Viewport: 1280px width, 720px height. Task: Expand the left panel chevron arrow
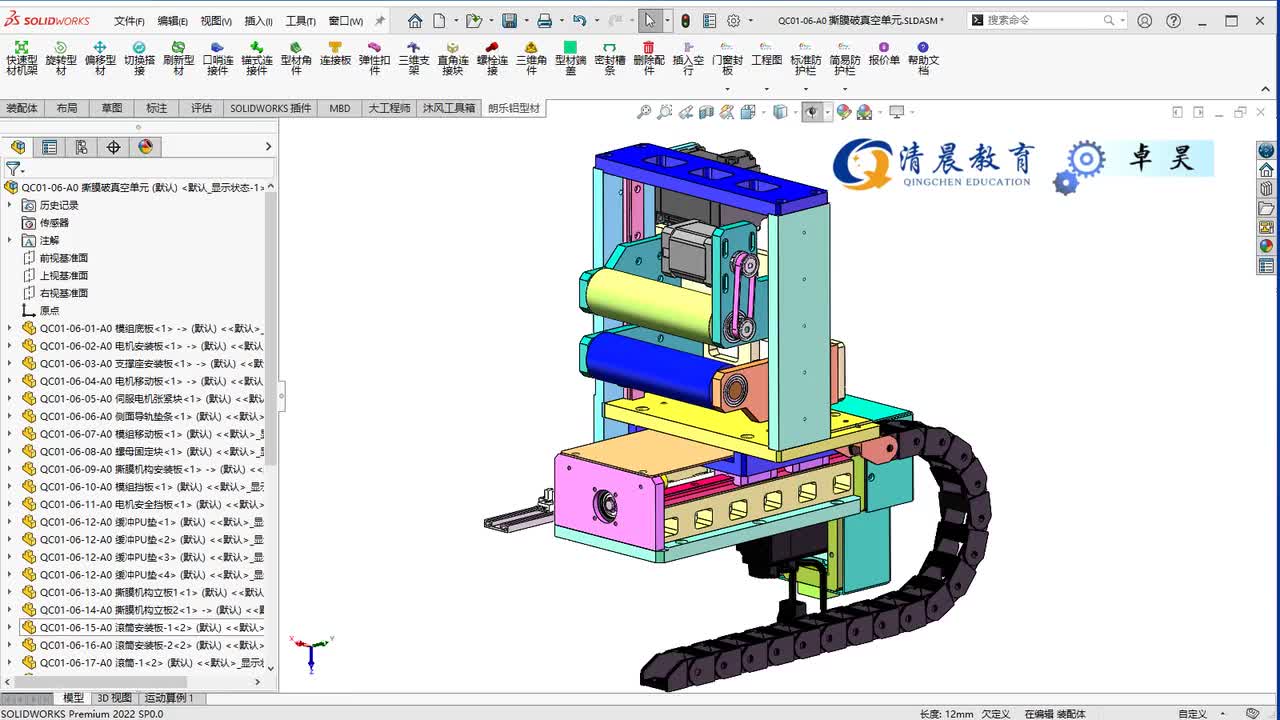[x=268, y=147]
